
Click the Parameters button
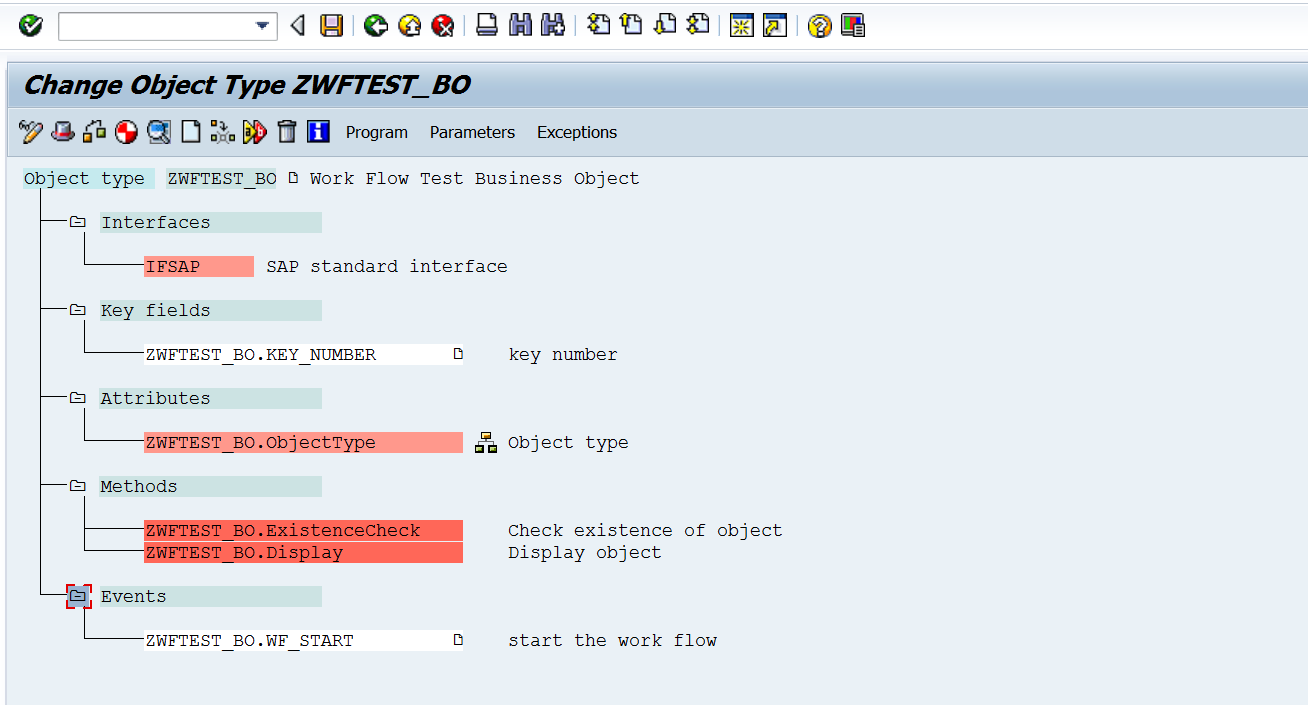point(472,132)
